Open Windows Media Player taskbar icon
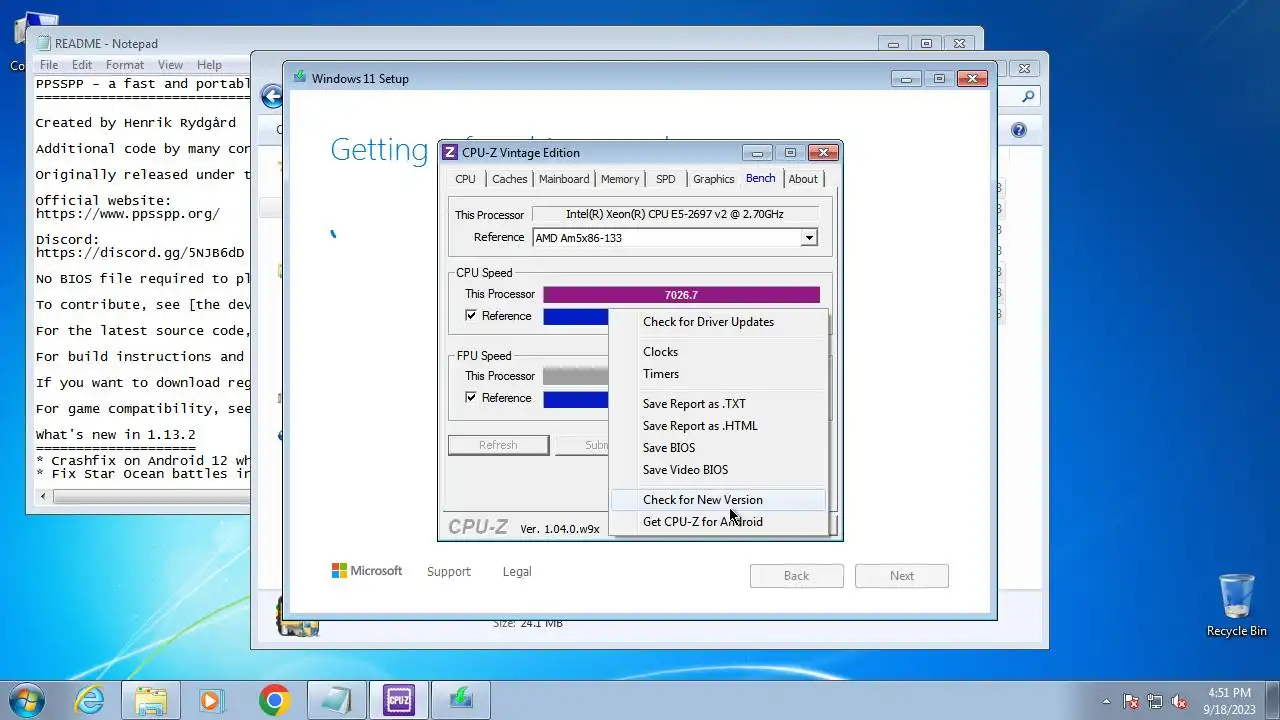1280x720 pixels. (211, 700)
